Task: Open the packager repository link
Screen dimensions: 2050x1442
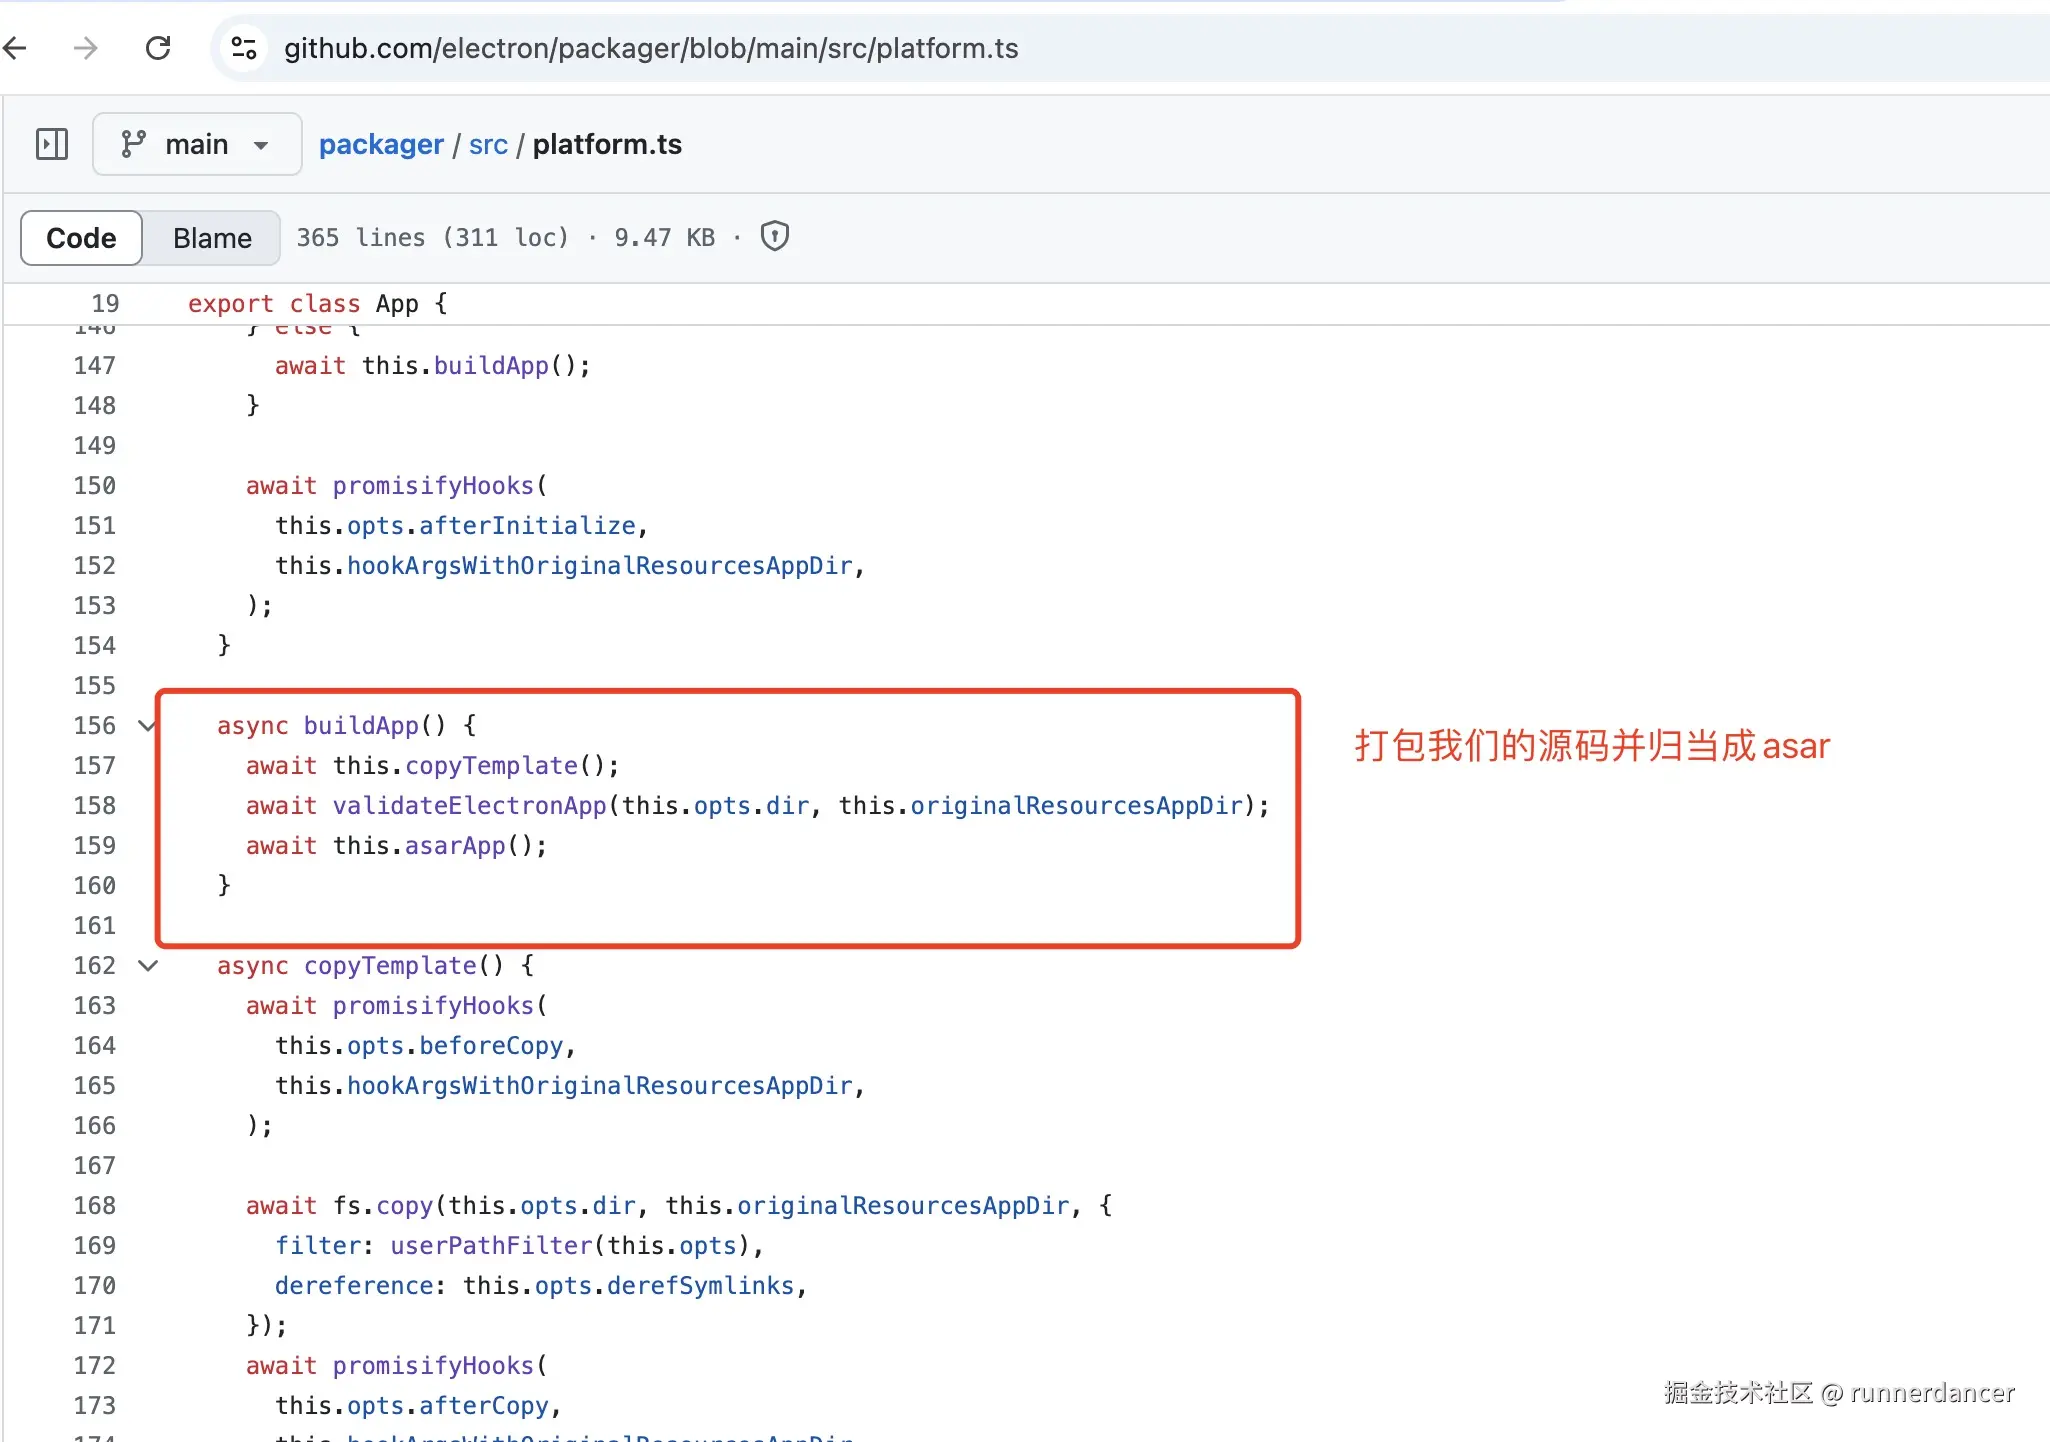Action: coord(381,144)
